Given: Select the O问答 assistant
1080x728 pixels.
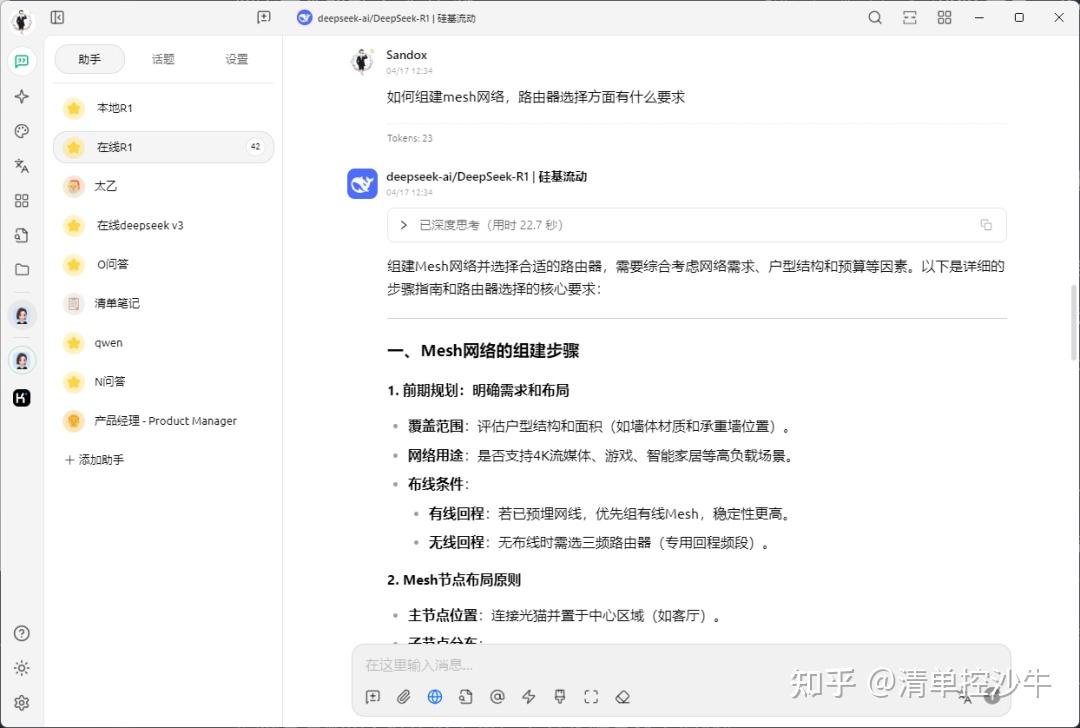Looking at the screenshot, I should pyautogui.click(x=163, y=264).
